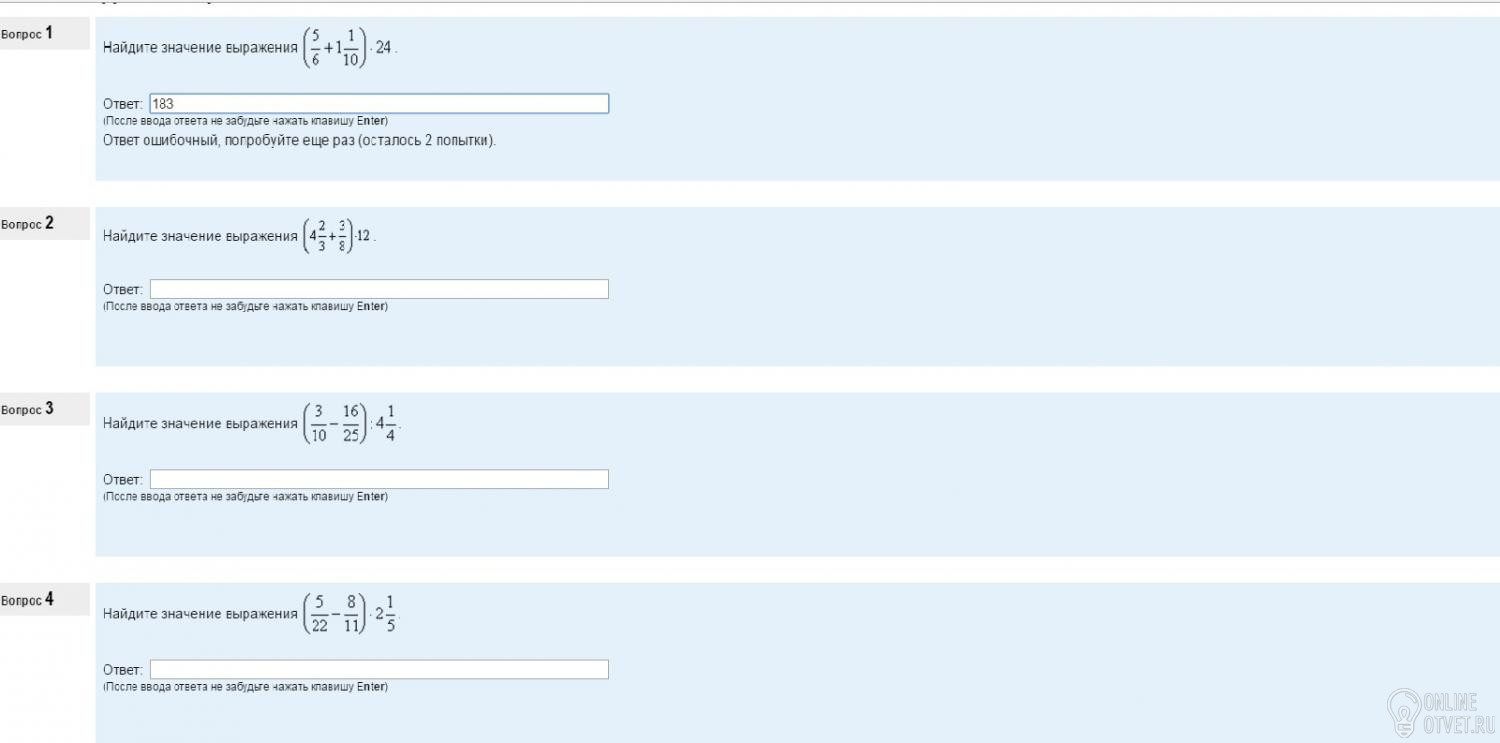Click the question 2 expression multiplied by 12
The width and height of the screenshot is (1500, 743).
point(338,236)
